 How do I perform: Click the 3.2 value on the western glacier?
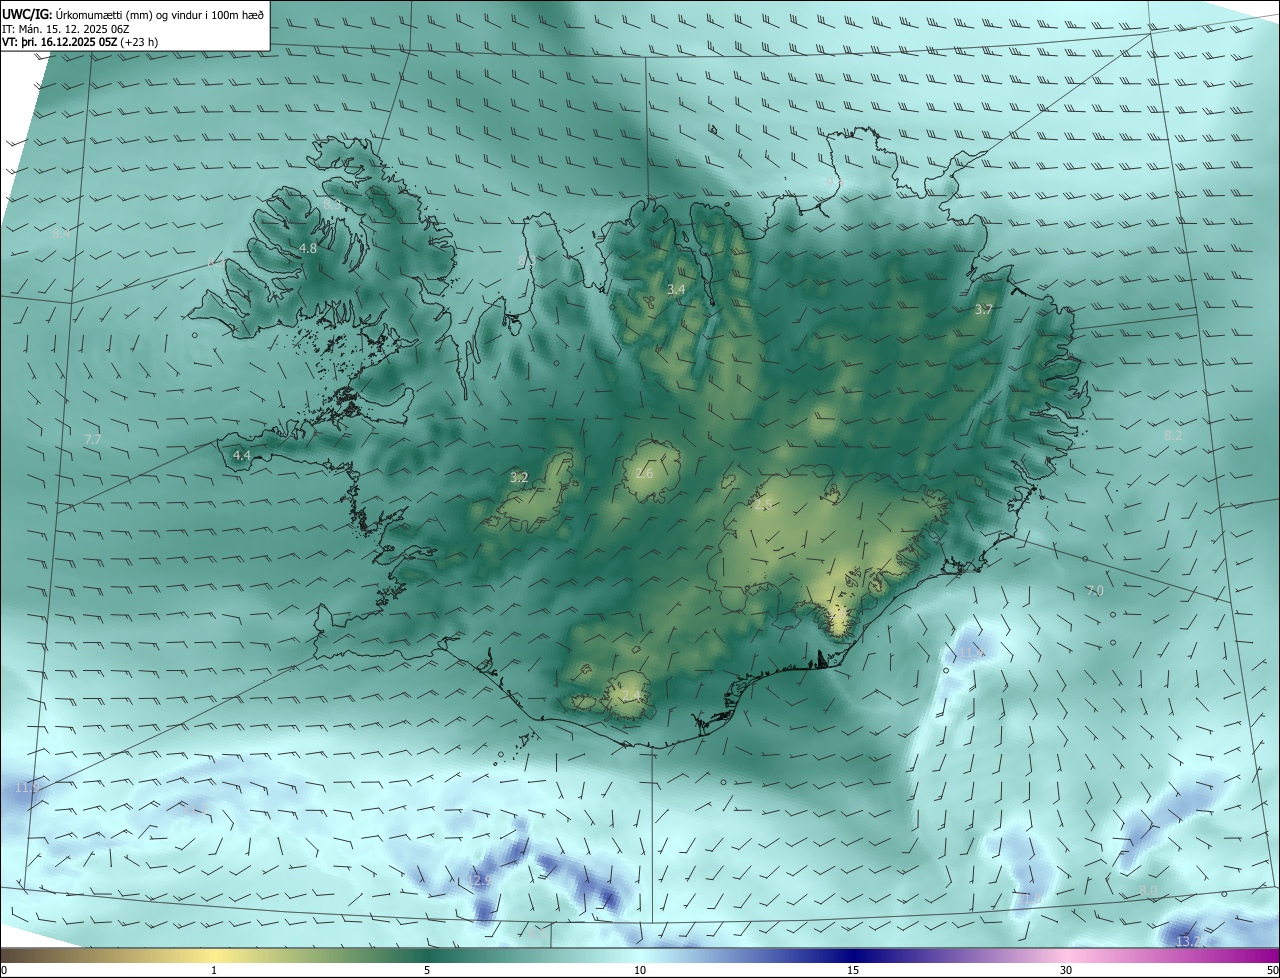[519, 477]
